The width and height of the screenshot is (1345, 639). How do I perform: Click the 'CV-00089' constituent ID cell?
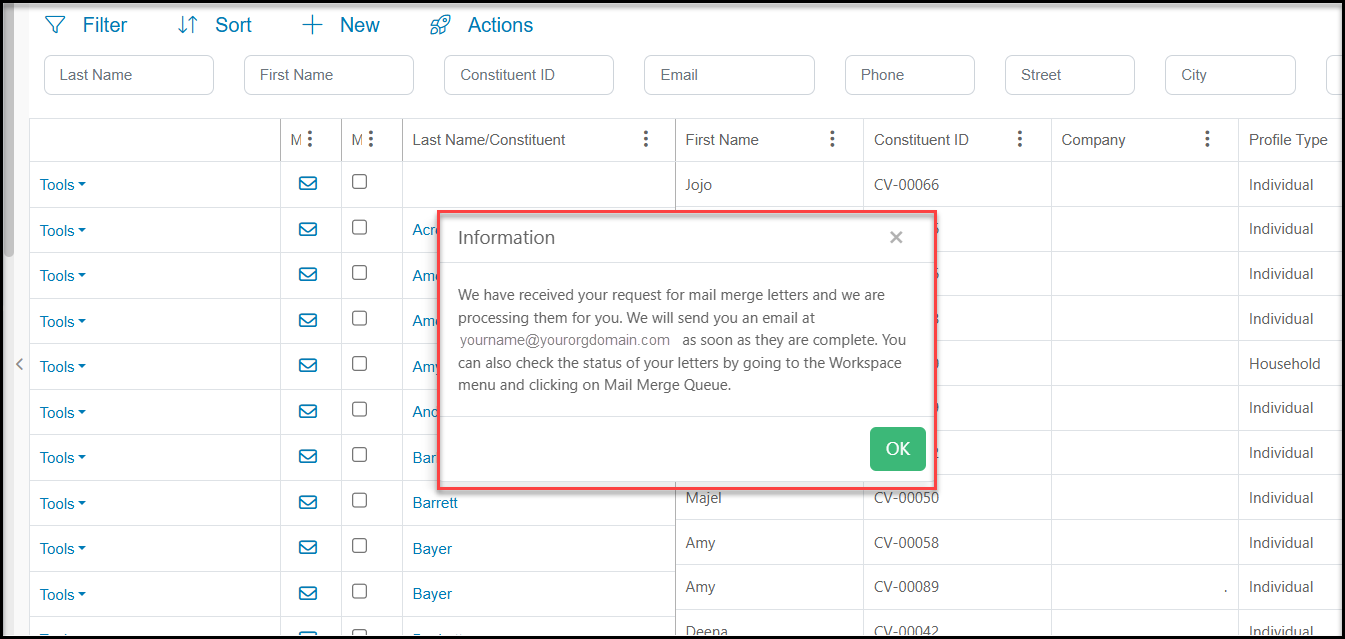tap(907, 587)
